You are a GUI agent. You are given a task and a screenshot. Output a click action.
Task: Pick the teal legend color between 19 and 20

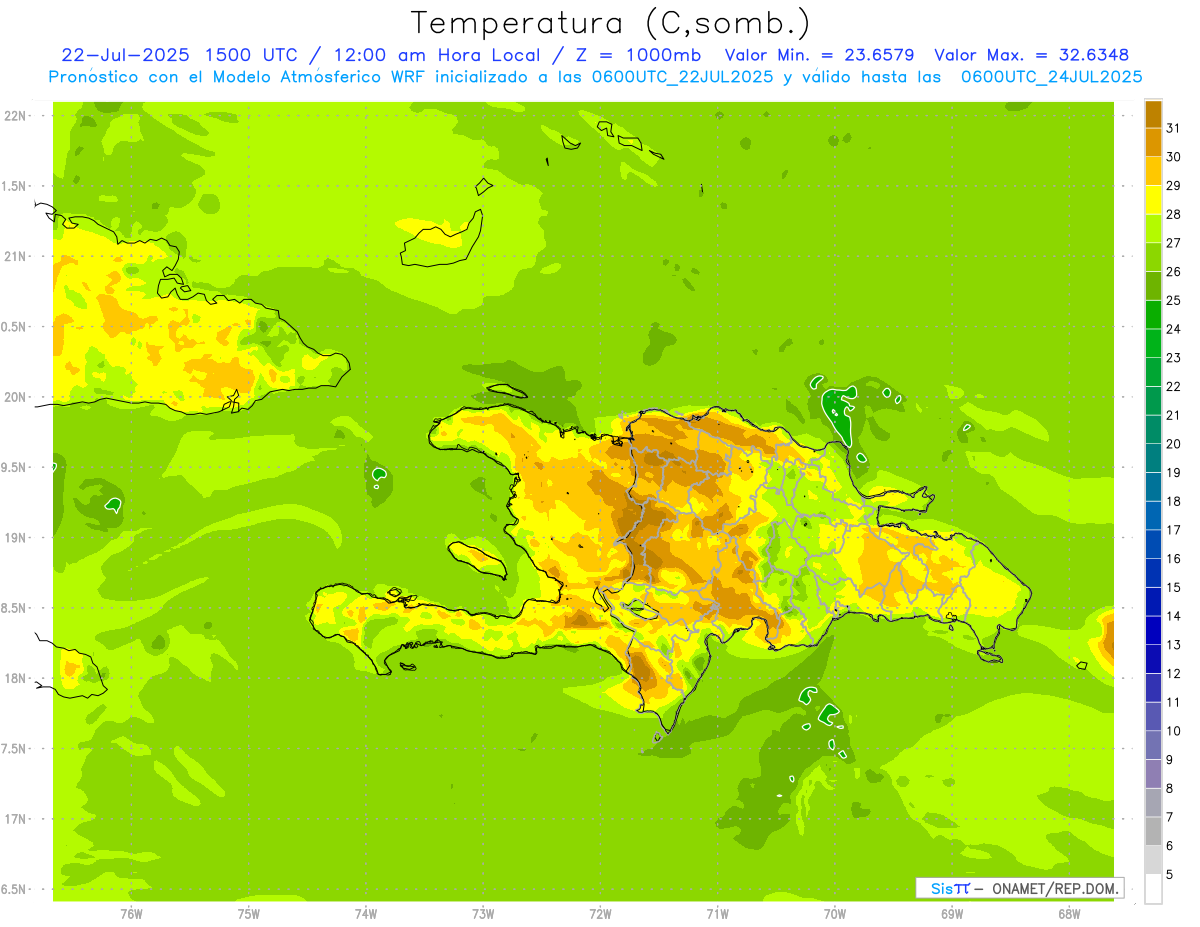[x=1153, y=458]
